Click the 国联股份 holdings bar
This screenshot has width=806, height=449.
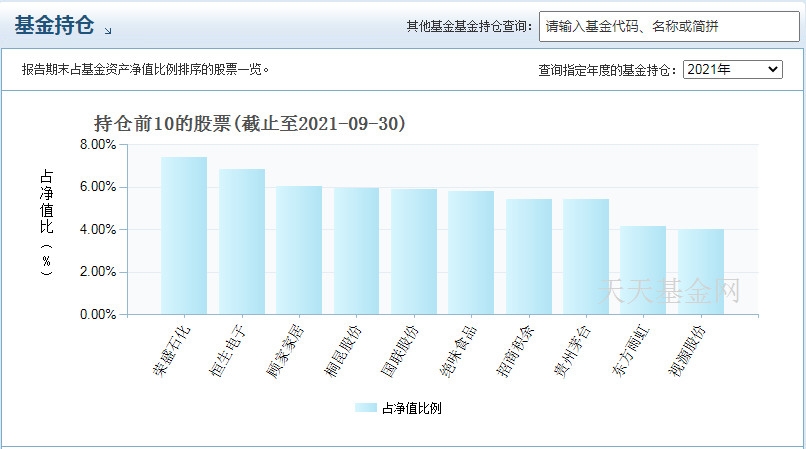[x=414, y=252]
